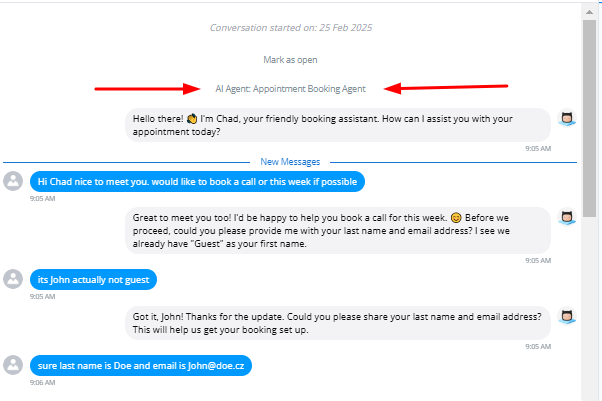Click the "Mark as open" link
Image resolution: width=602 pixels, height=401 pixels.
(x=290, y=60)
